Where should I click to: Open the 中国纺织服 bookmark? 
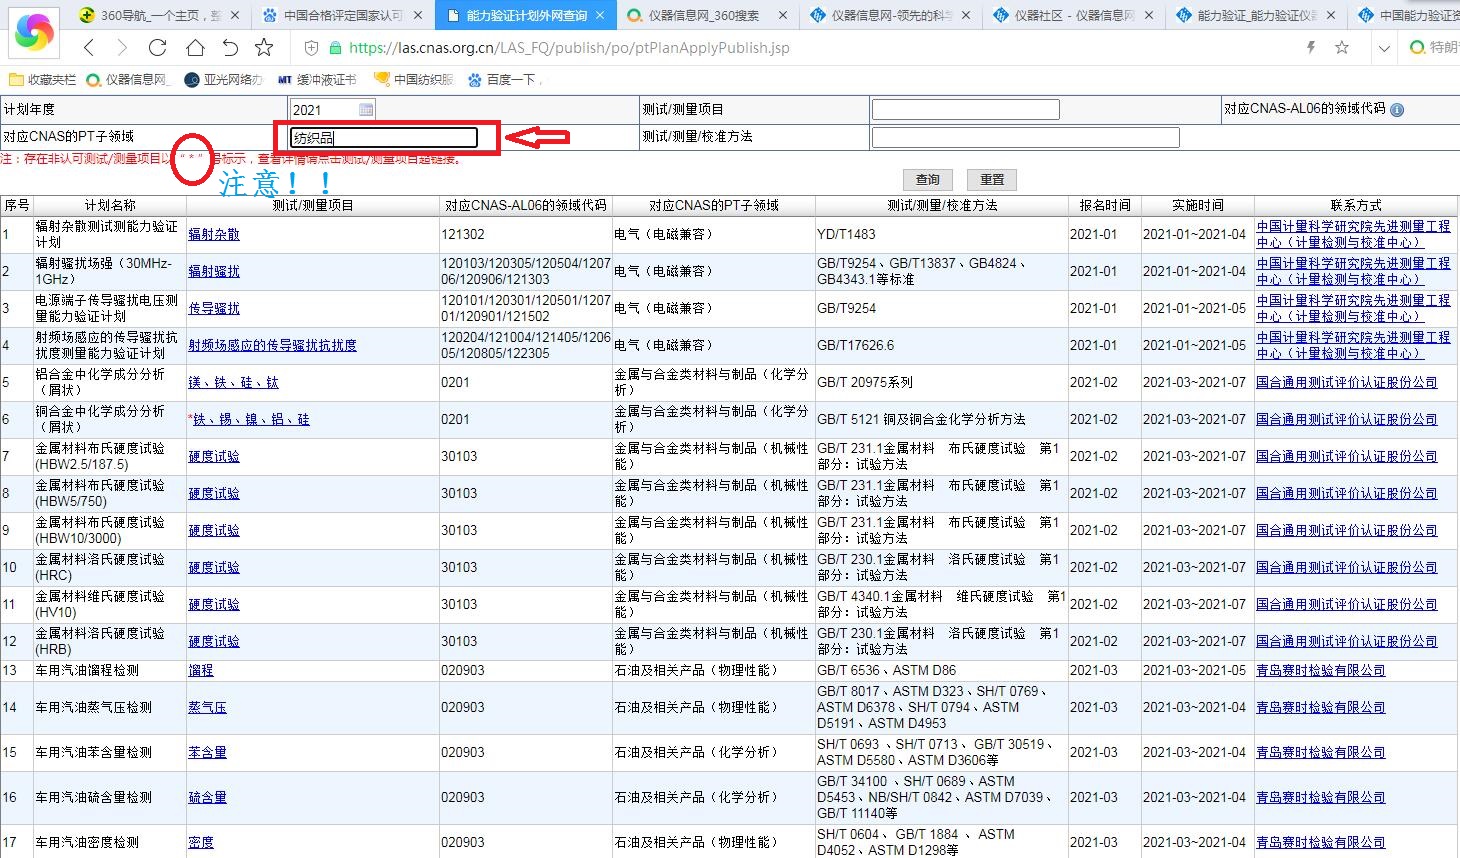414,79
